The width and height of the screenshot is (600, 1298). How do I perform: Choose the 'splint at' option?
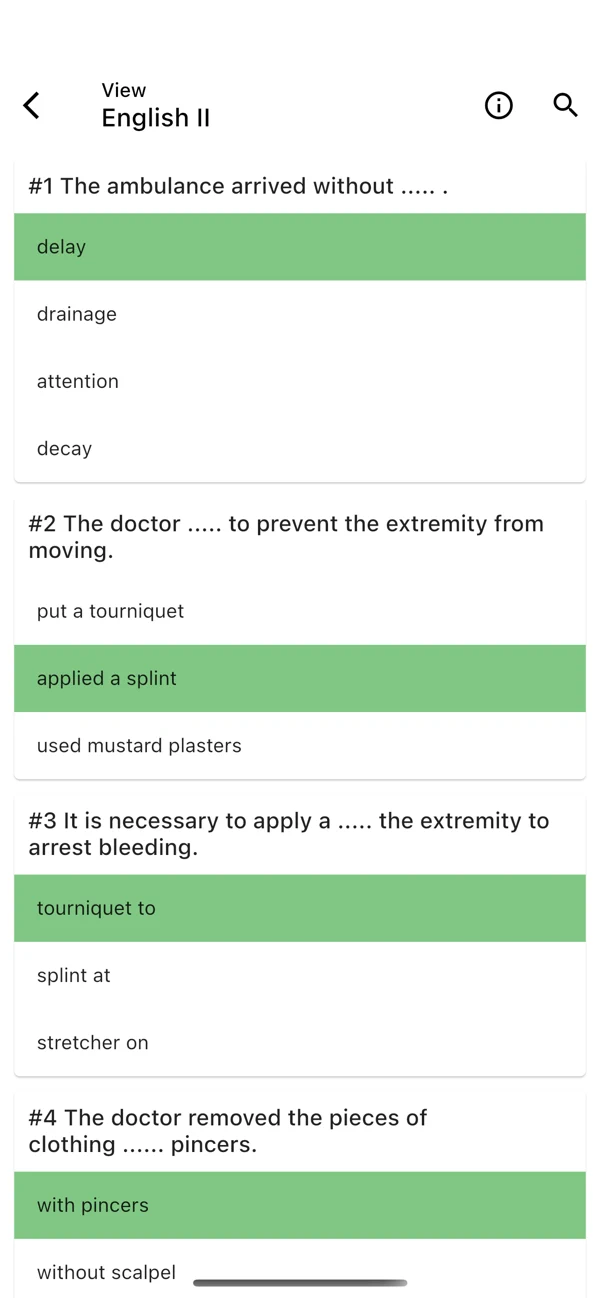coord(300,975)
